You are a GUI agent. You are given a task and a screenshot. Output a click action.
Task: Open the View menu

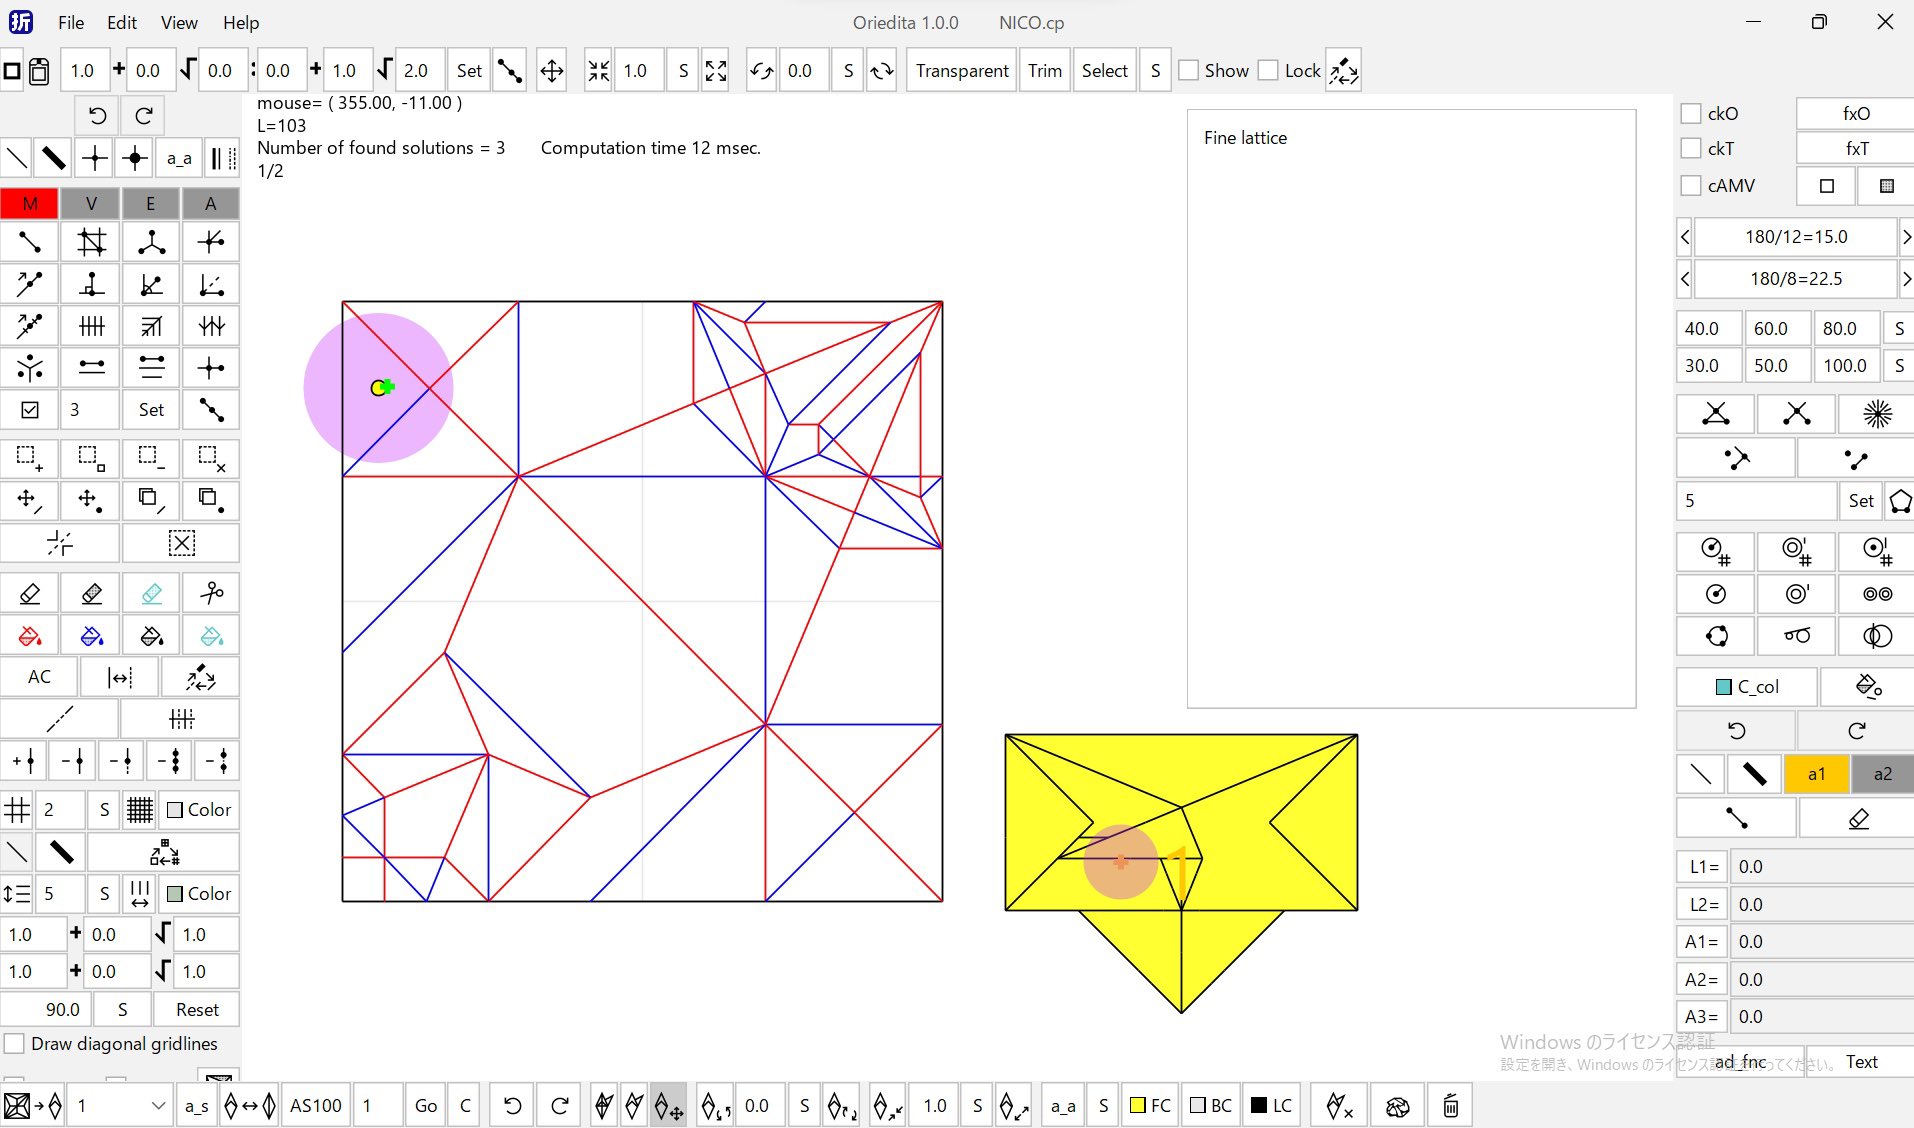click(x=179, y=22)
